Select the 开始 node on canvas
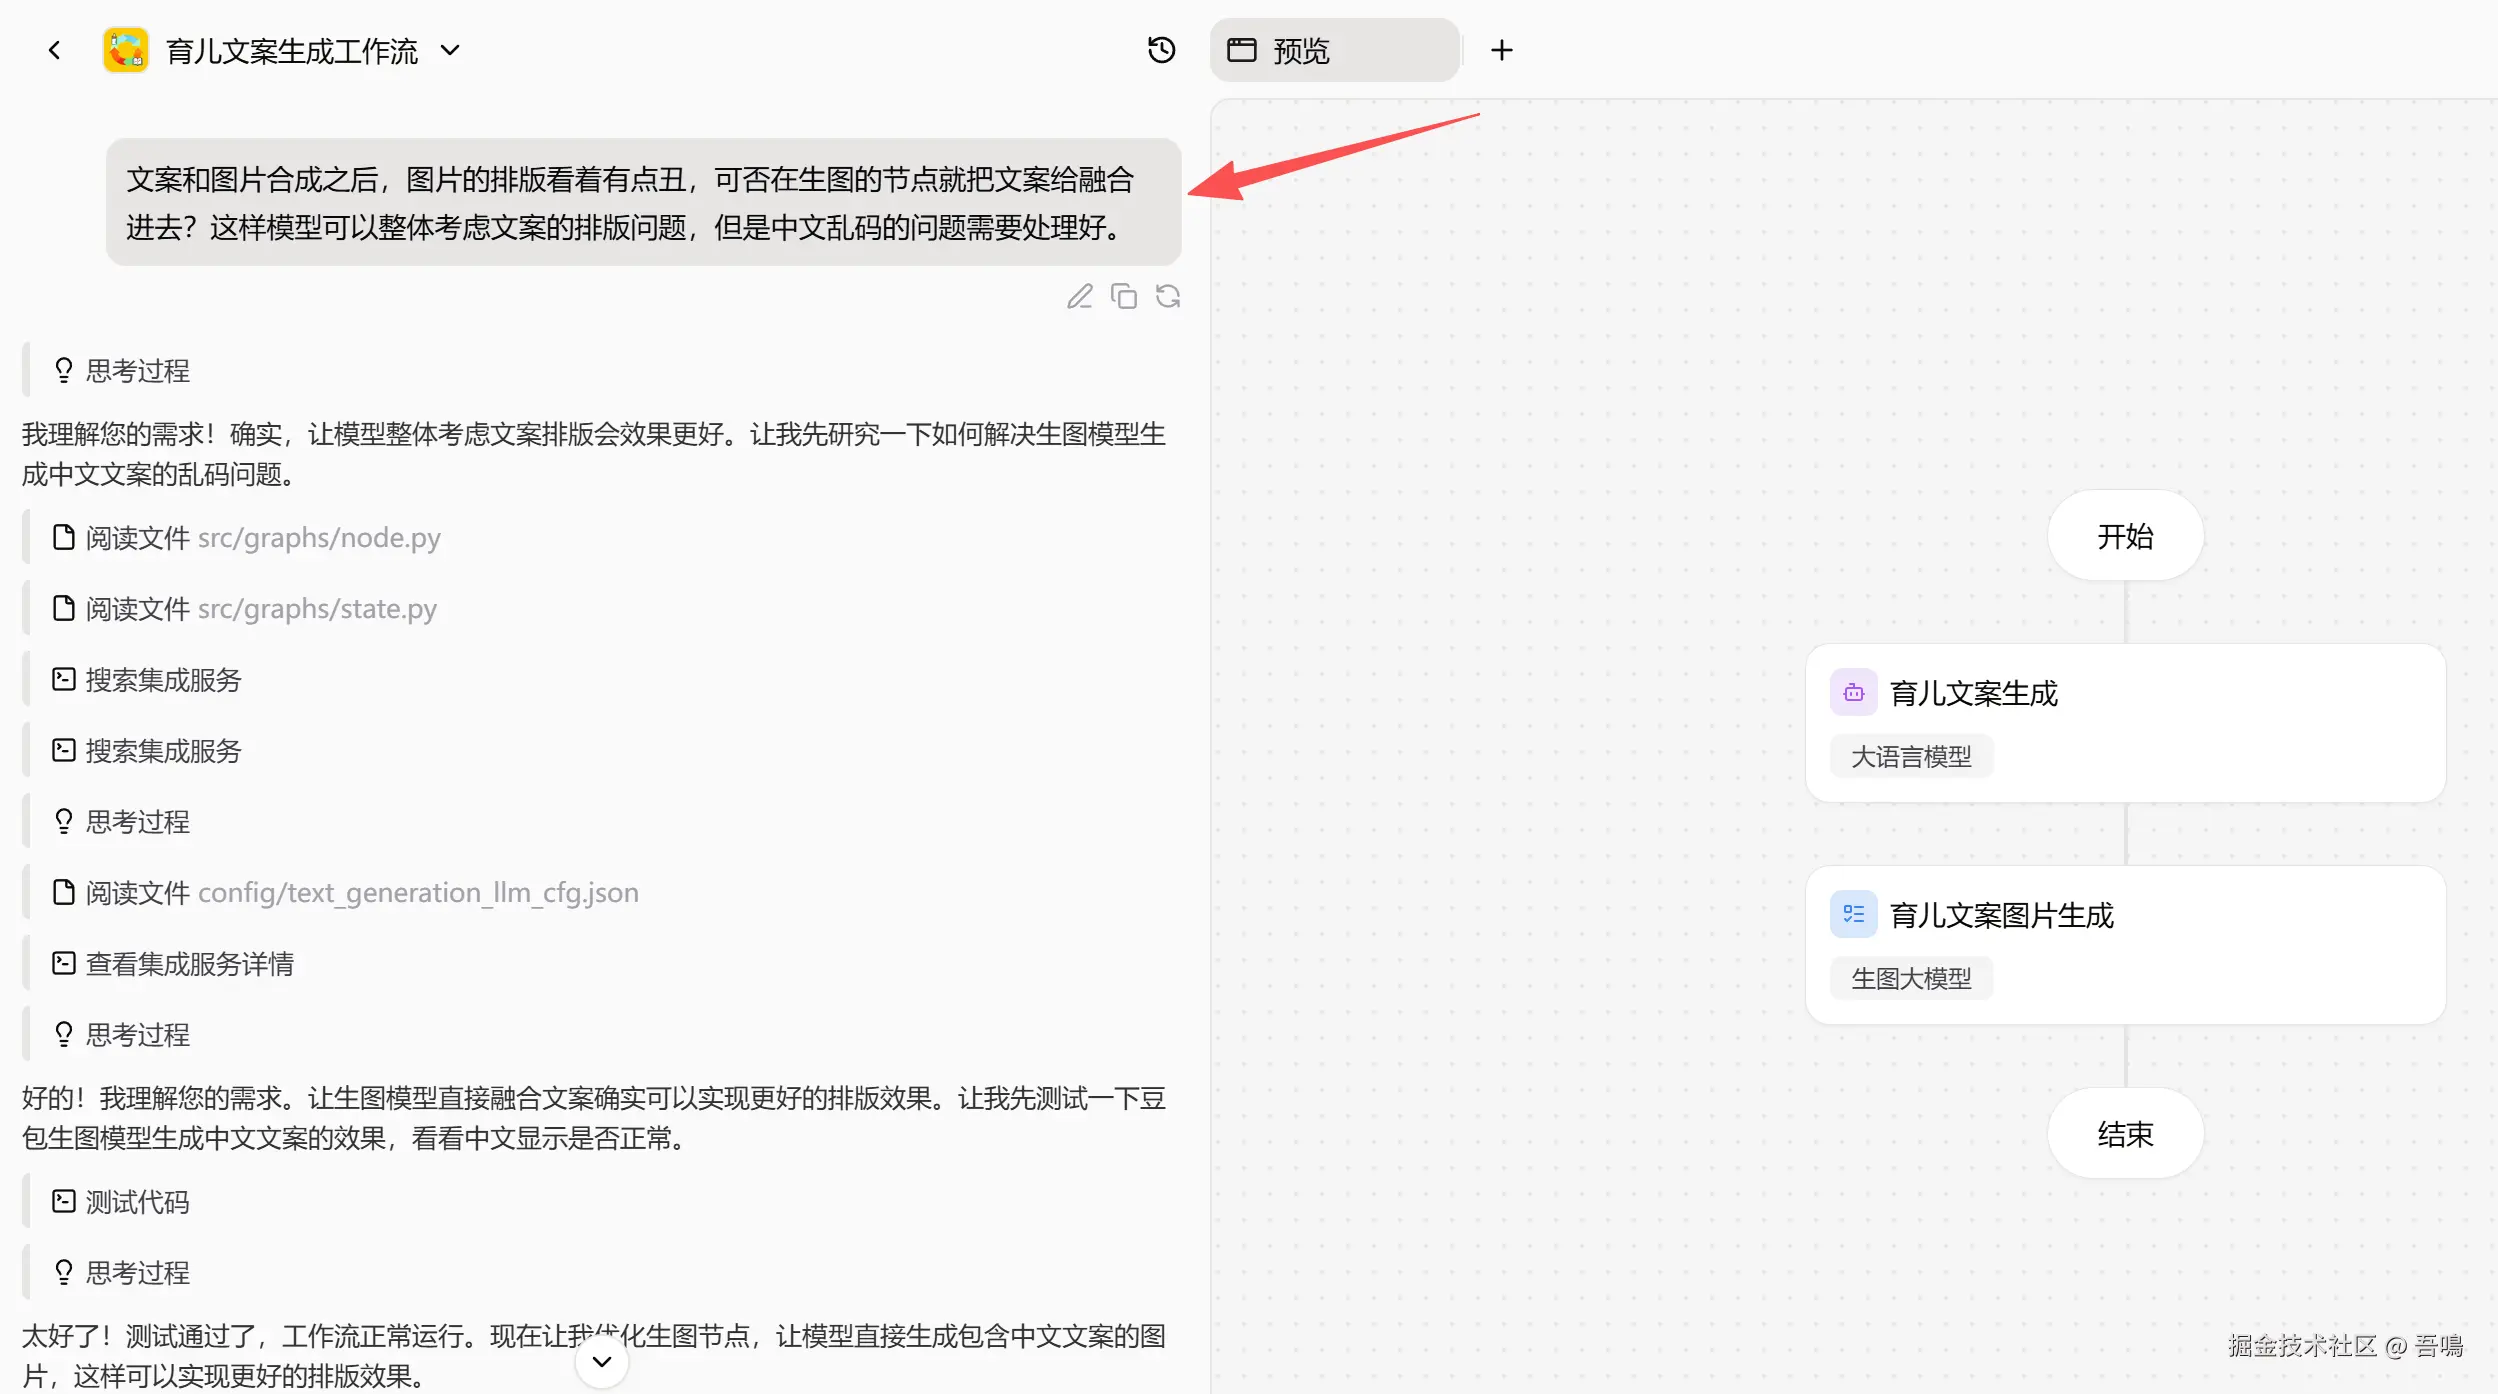 [x=2125, y=536]
